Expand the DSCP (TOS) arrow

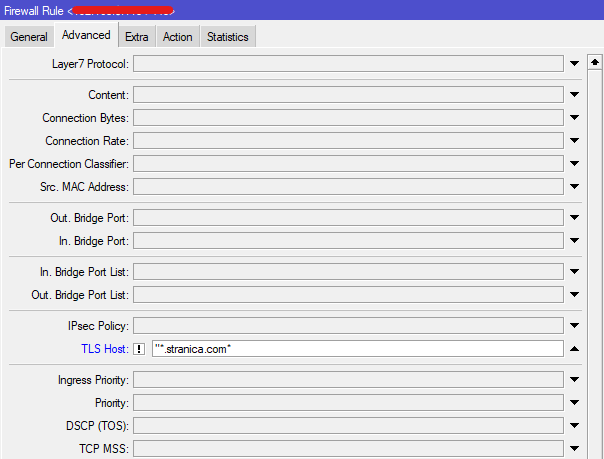[574, 426]
